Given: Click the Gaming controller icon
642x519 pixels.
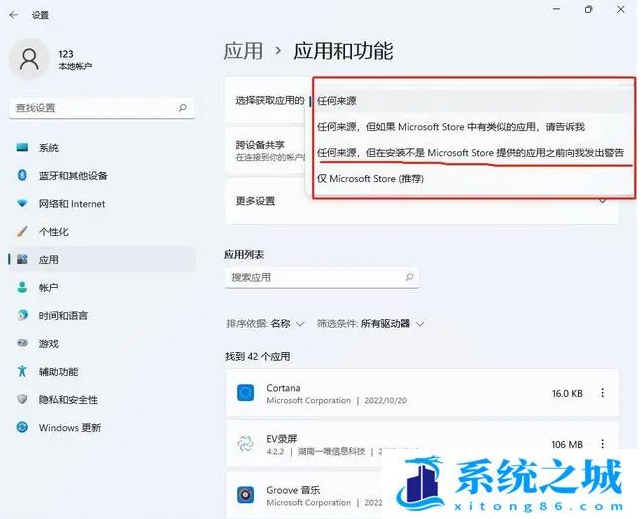Looking at the screenshot, I should click(22, 343).
